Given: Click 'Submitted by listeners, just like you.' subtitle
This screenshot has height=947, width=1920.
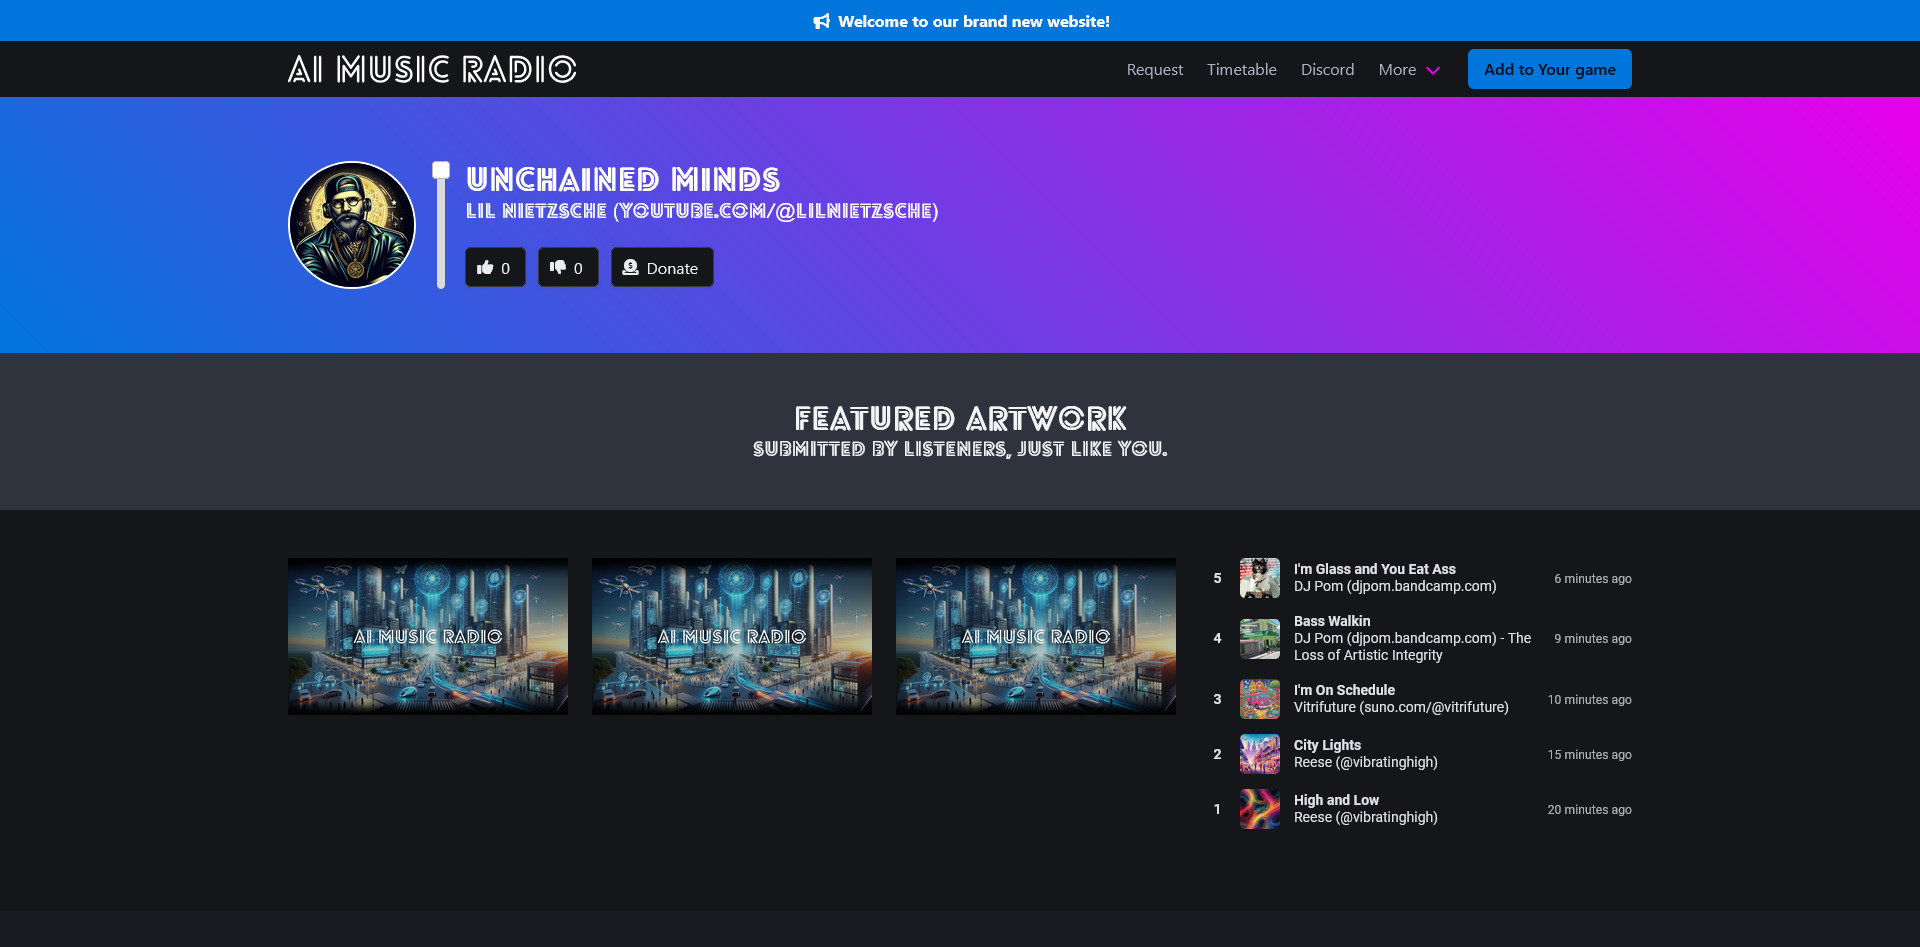Looking at the screenshot, I should (x=960, y=449).
